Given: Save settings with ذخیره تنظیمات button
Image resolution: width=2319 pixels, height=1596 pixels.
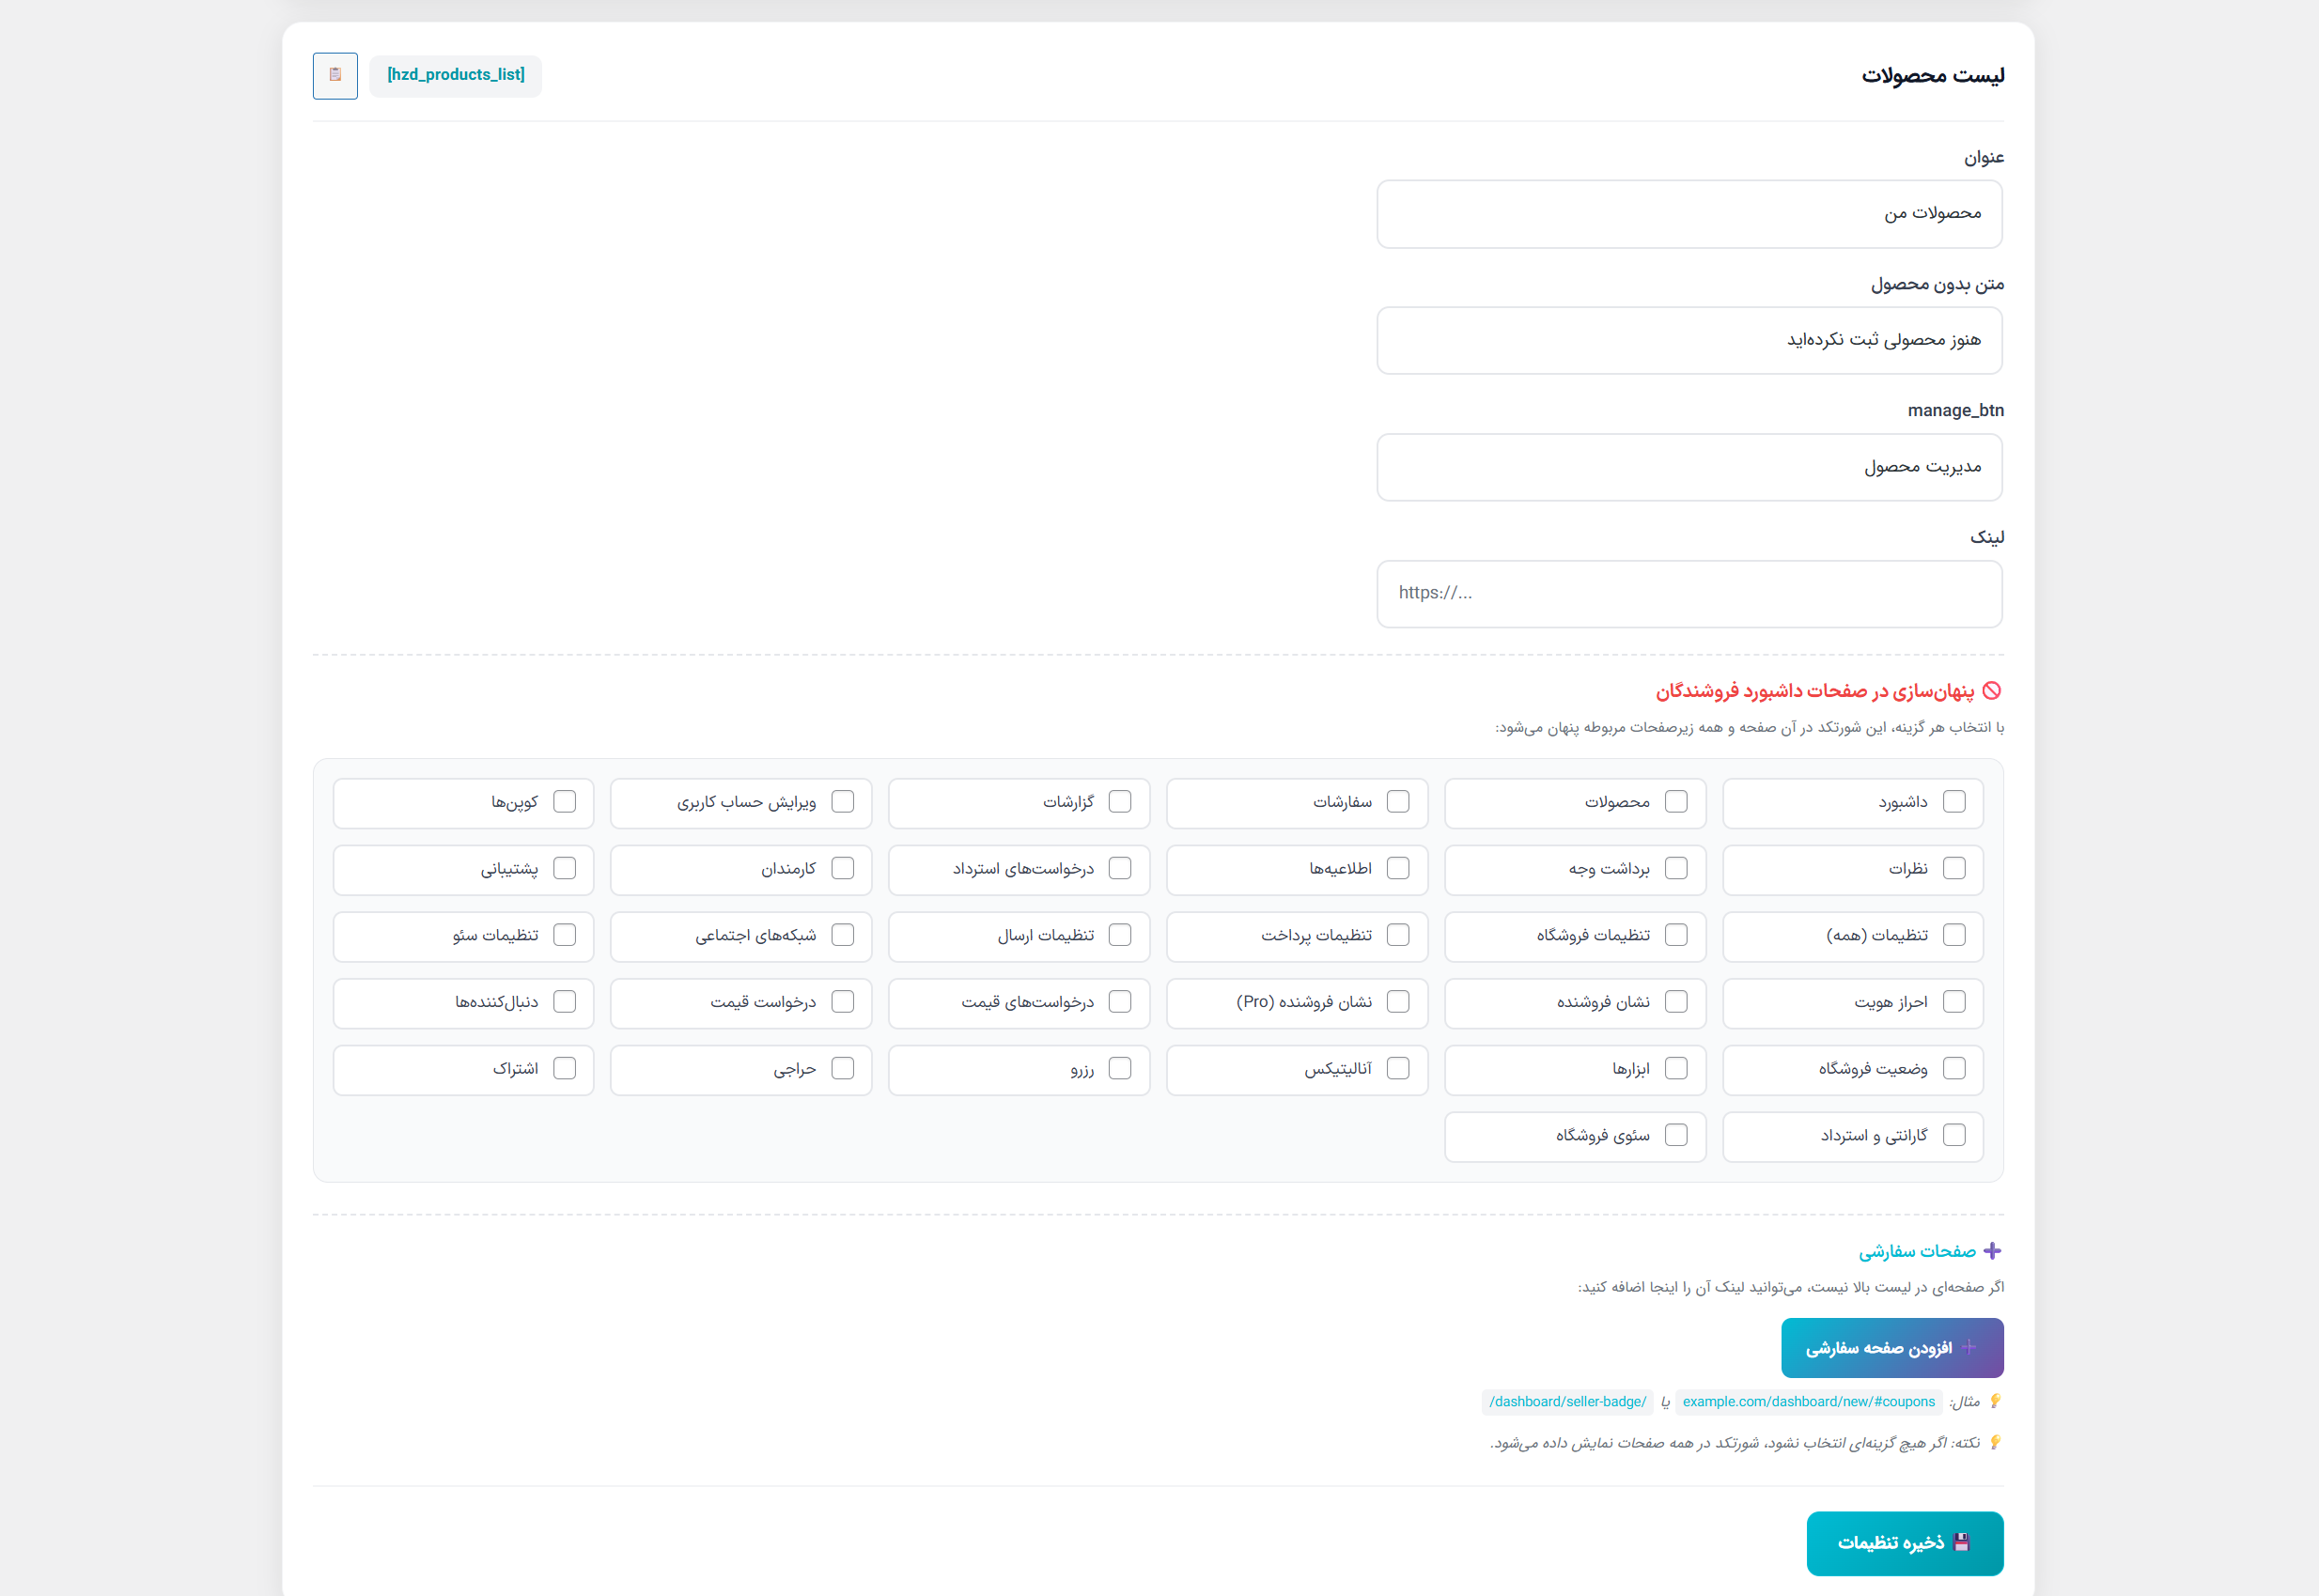Looking at the screenshot, I should click(1904, 1543).
